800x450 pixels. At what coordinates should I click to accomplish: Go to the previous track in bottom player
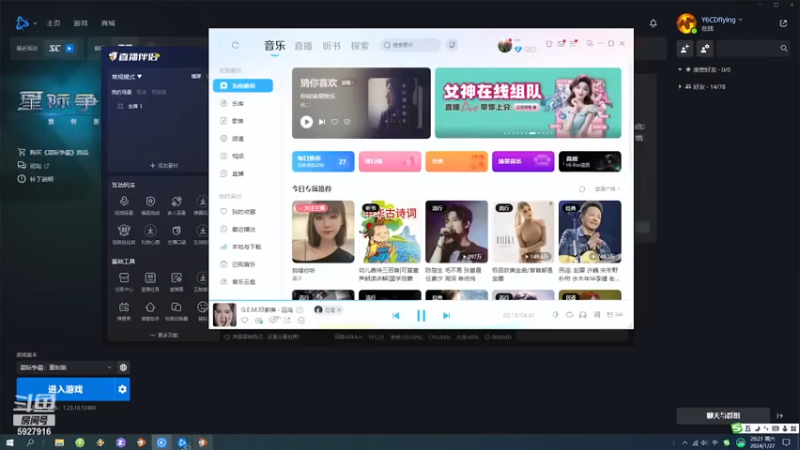pos(396,316)
